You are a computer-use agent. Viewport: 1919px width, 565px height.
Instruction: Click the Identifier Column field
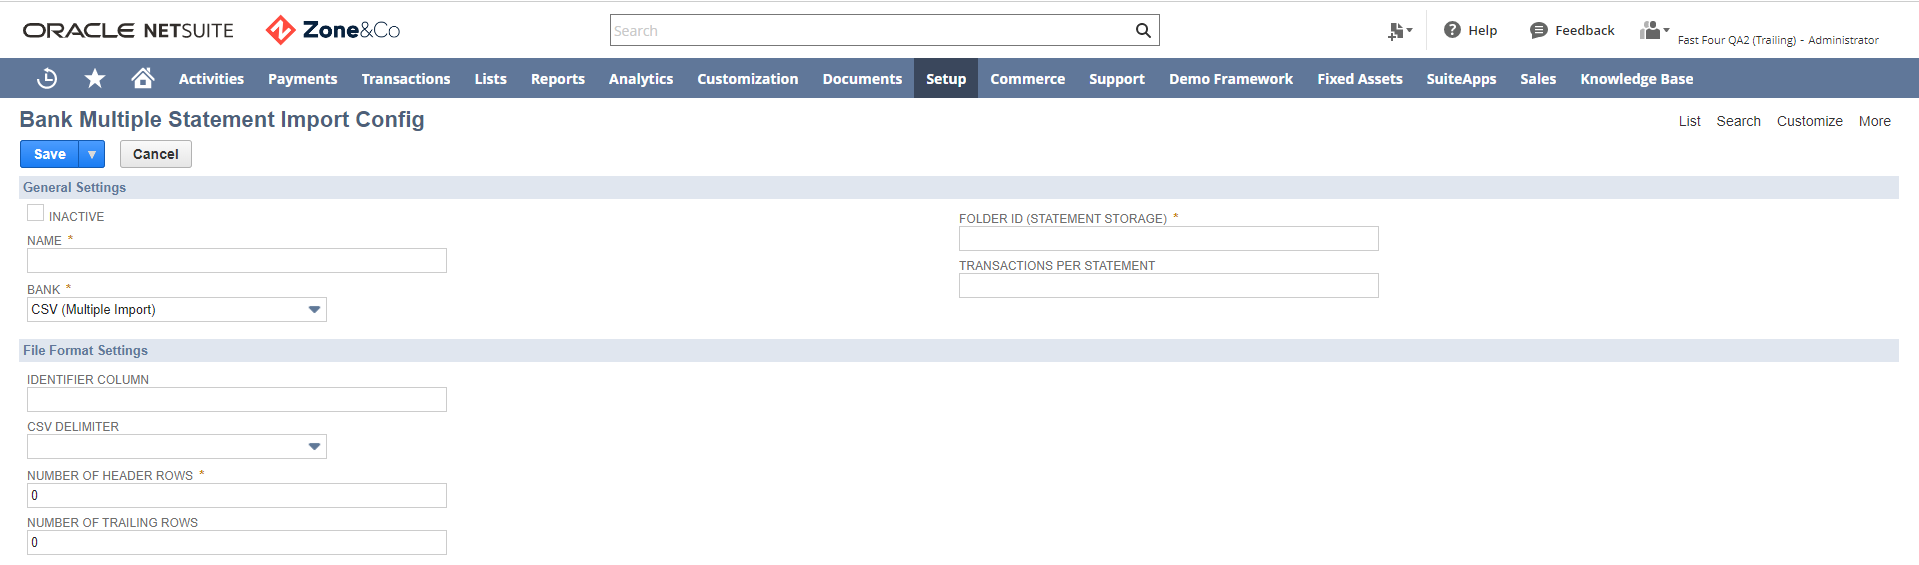[x=237, y=400]
